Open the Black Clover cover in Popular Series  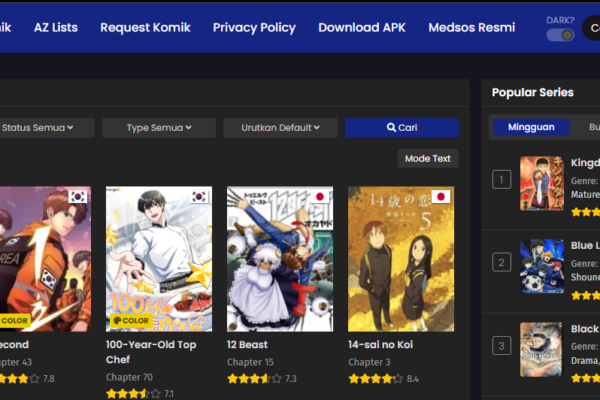pyautogui.click(x=541, y=349)
